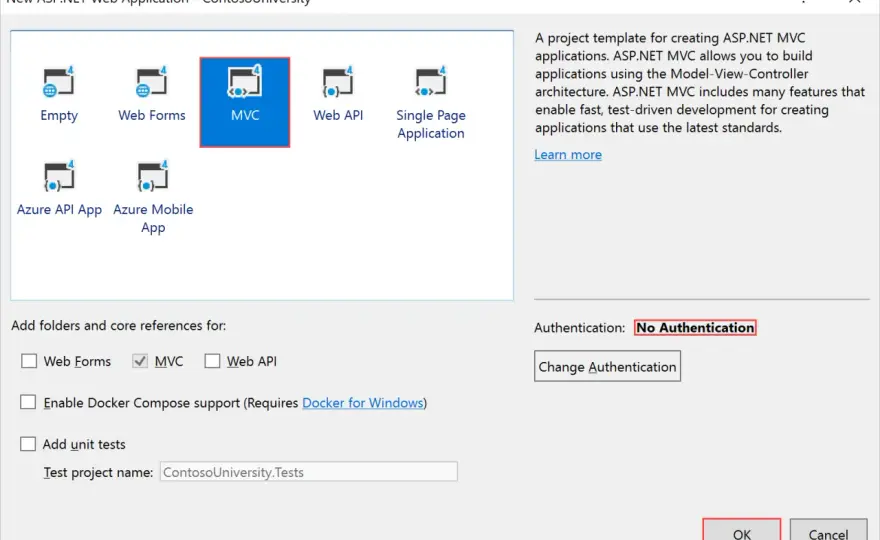Toggle the MVC core references checkbox
Viewport: 880px width, 540px height.
point(140,361)
